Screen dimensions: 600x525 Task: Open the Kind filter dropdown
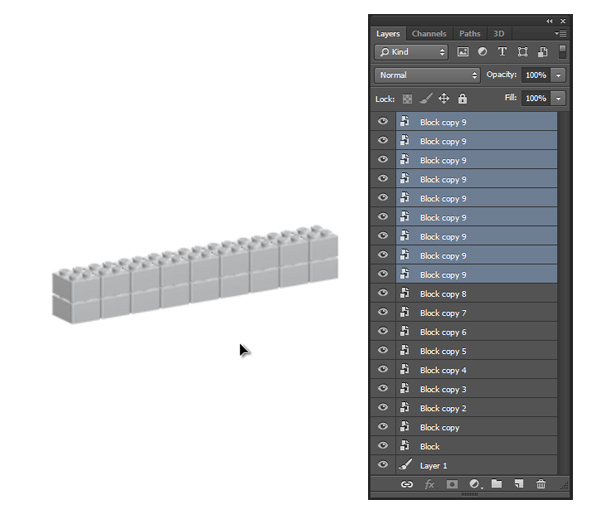coord(411,52)
